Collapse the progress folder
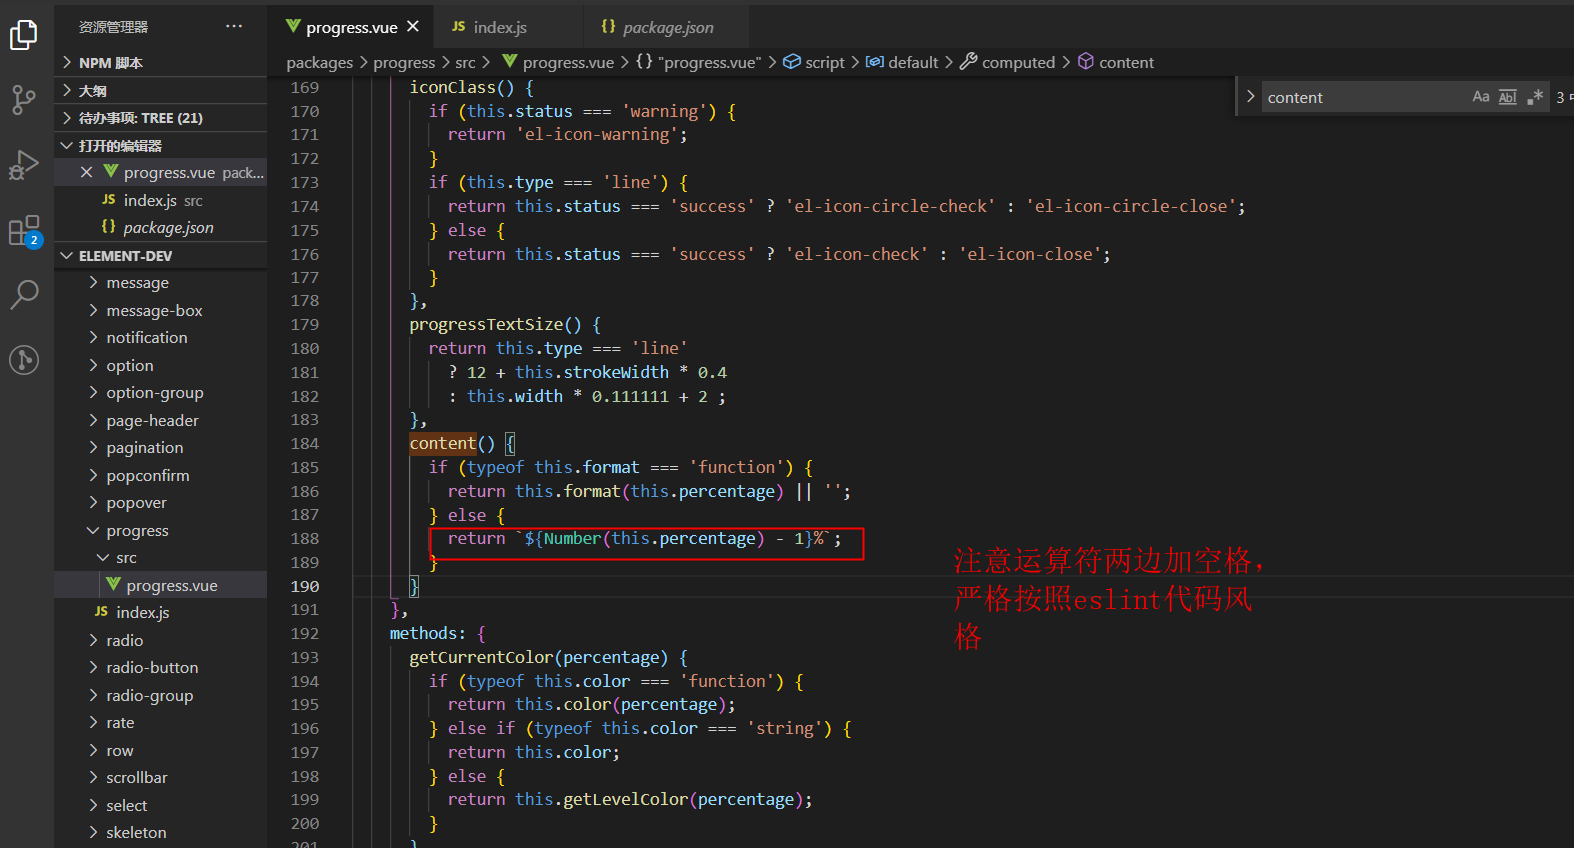This screenshot has height=848, width=1574. click(160, 531)
